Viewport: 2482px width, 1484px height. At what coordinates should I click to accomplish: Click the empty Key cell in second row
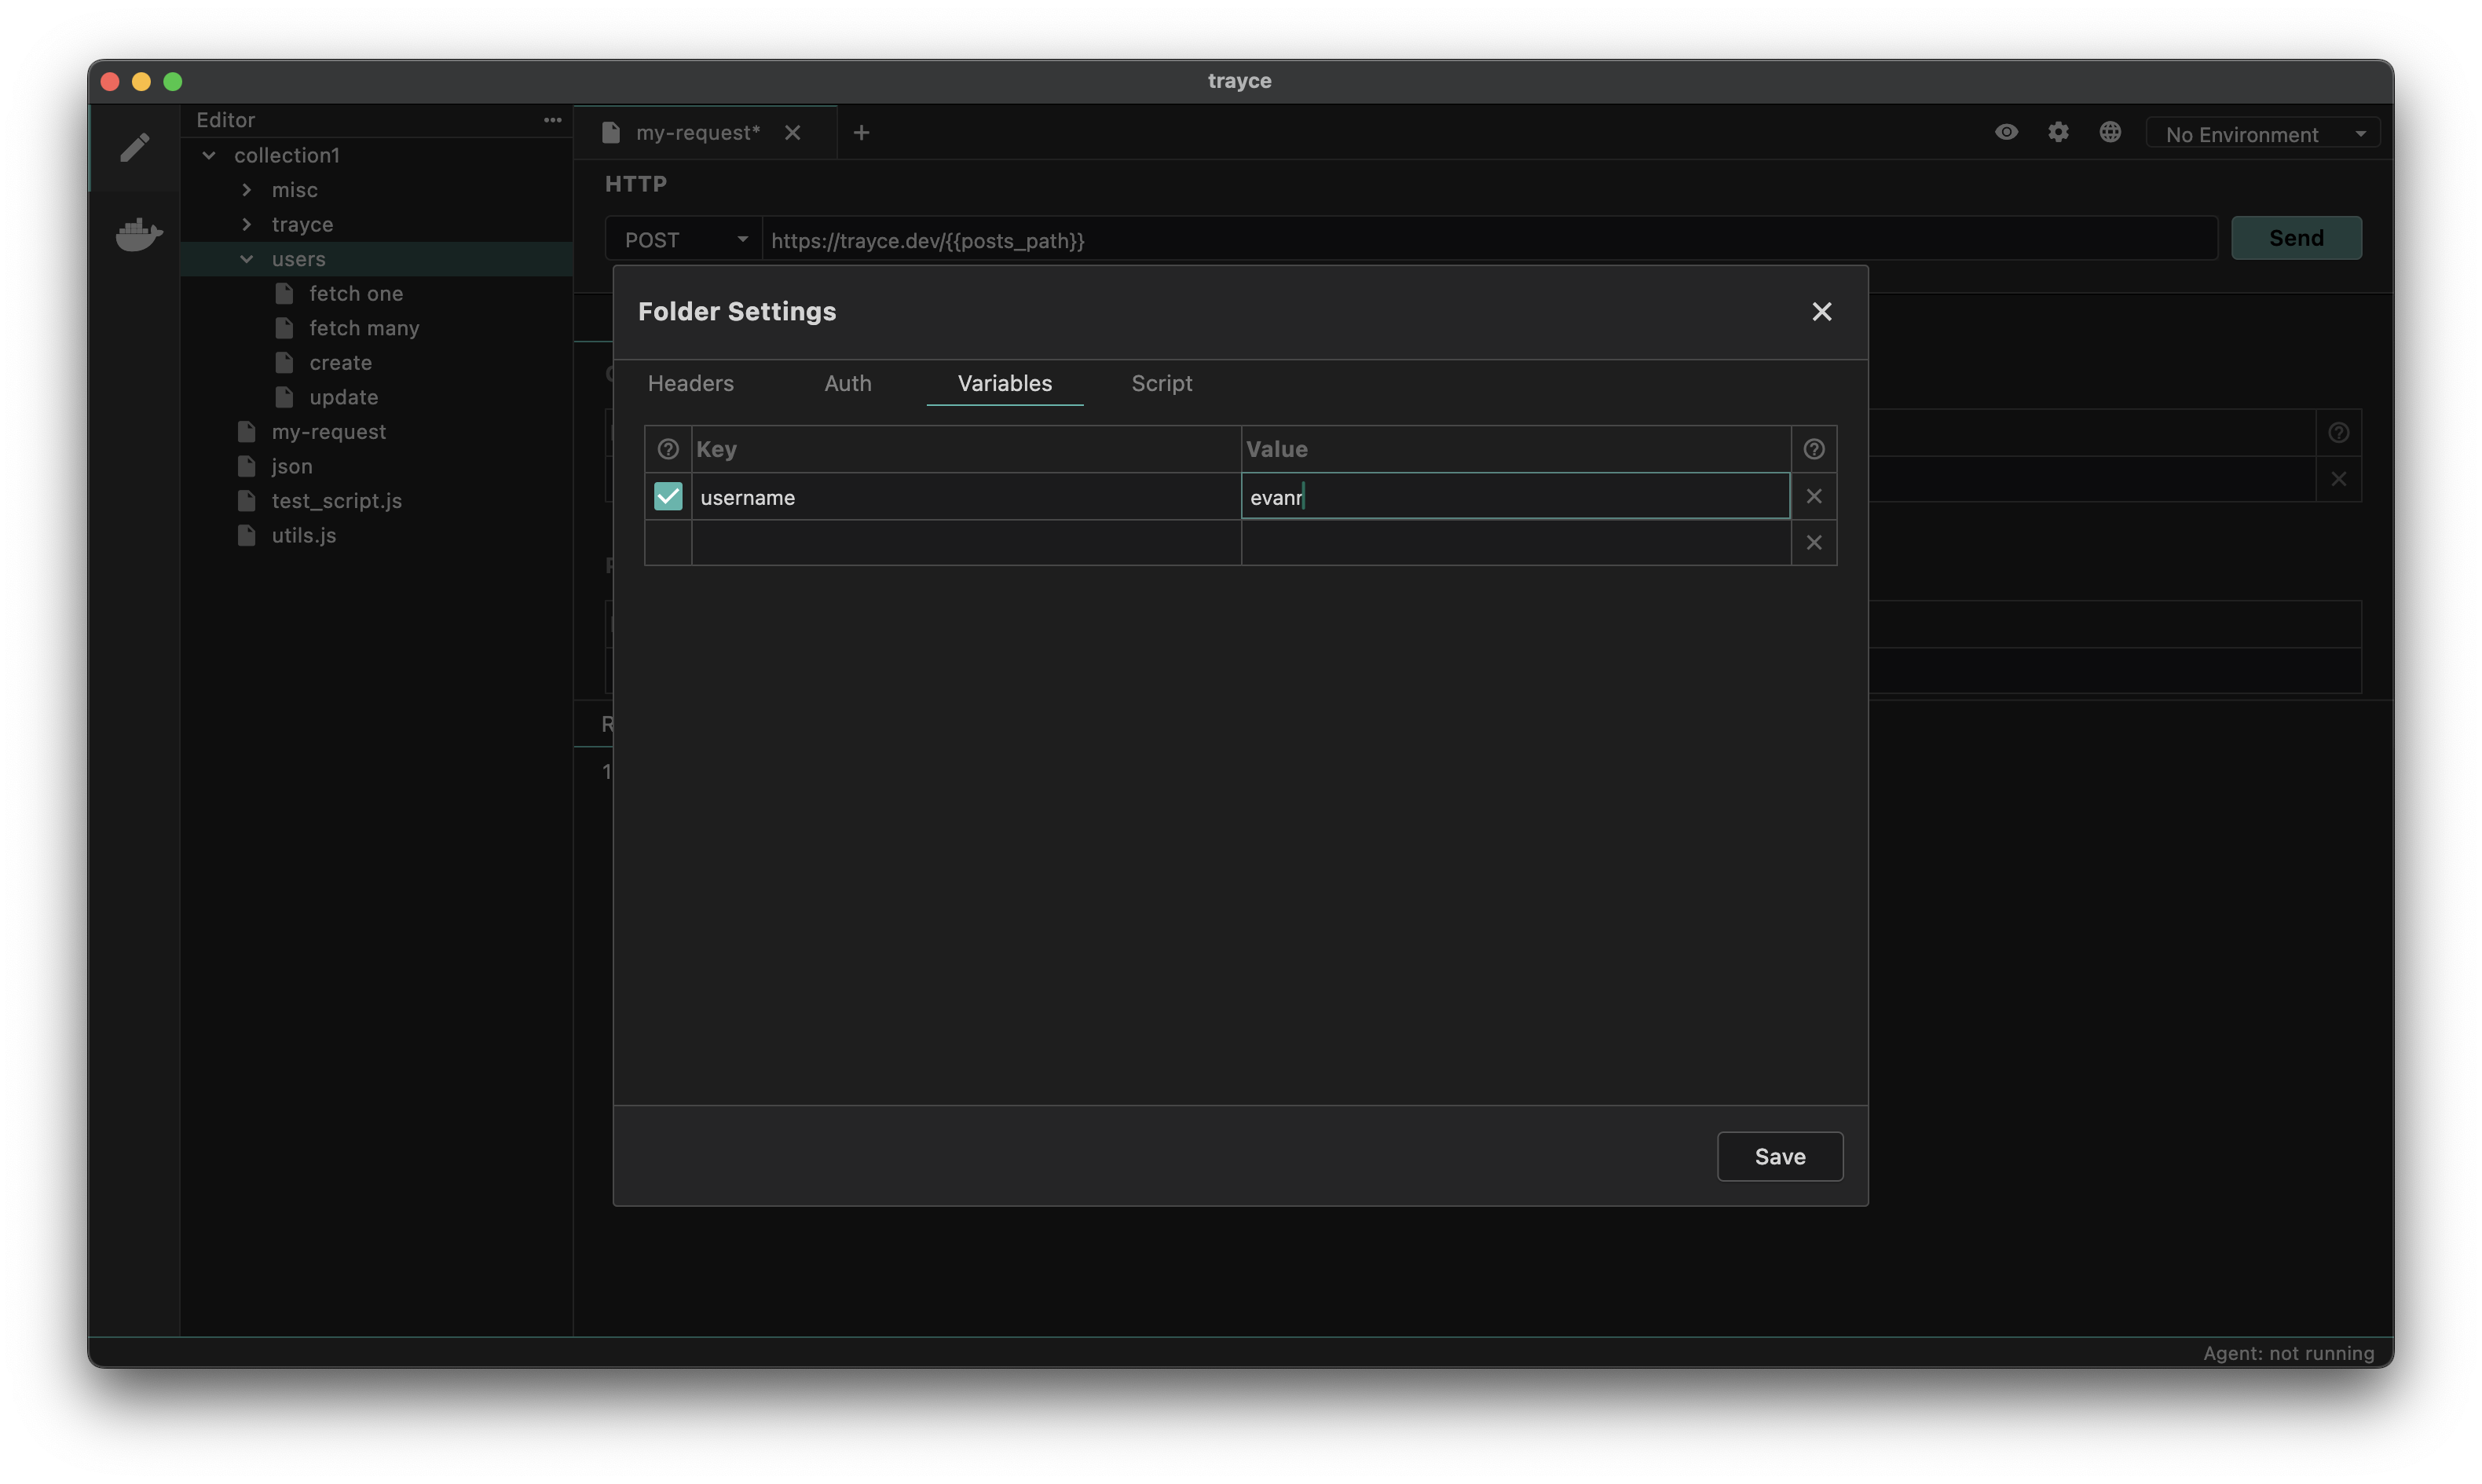tap(966, 543)
